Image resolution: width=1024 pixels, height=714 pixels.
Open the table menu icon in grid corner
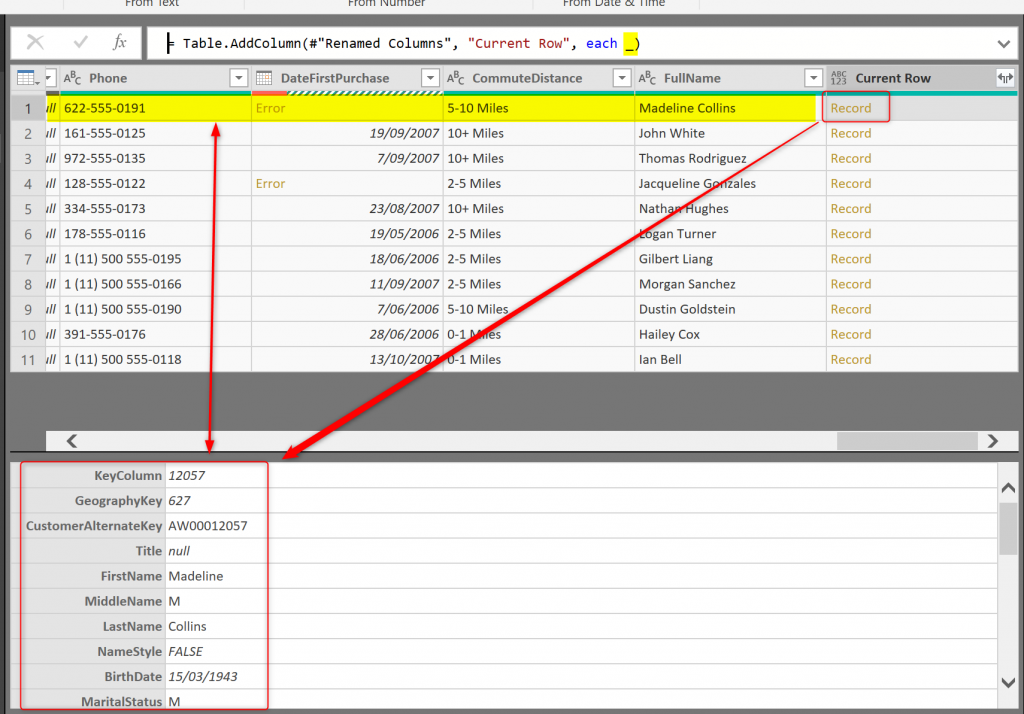pyautogui.click(x=26, y=78)
